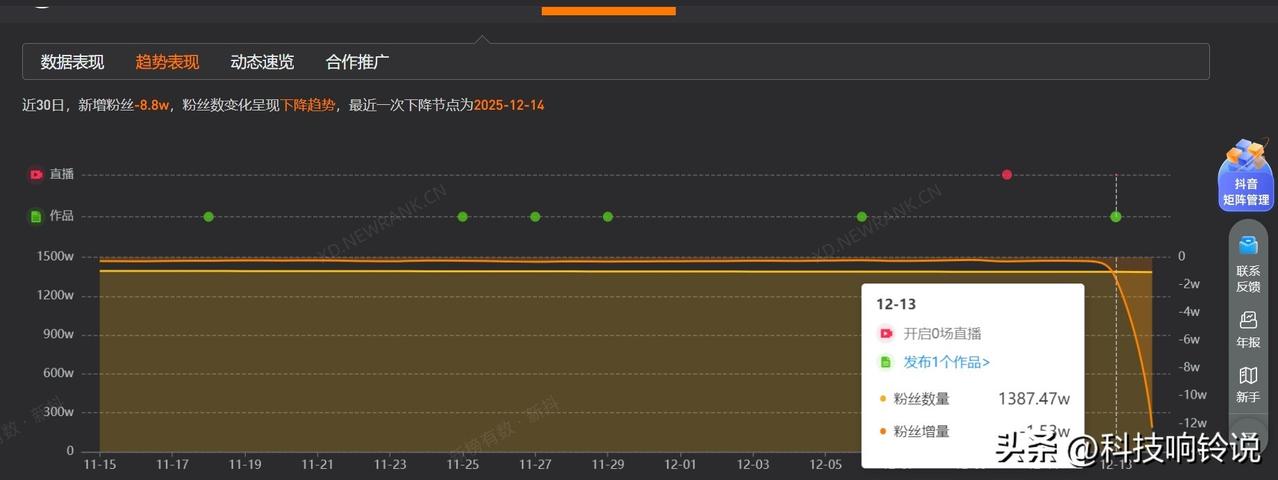Screen dimensions: 1278x480
Task: Click the 作品 dot at 11-27
Action: click(x=535, y=217)
